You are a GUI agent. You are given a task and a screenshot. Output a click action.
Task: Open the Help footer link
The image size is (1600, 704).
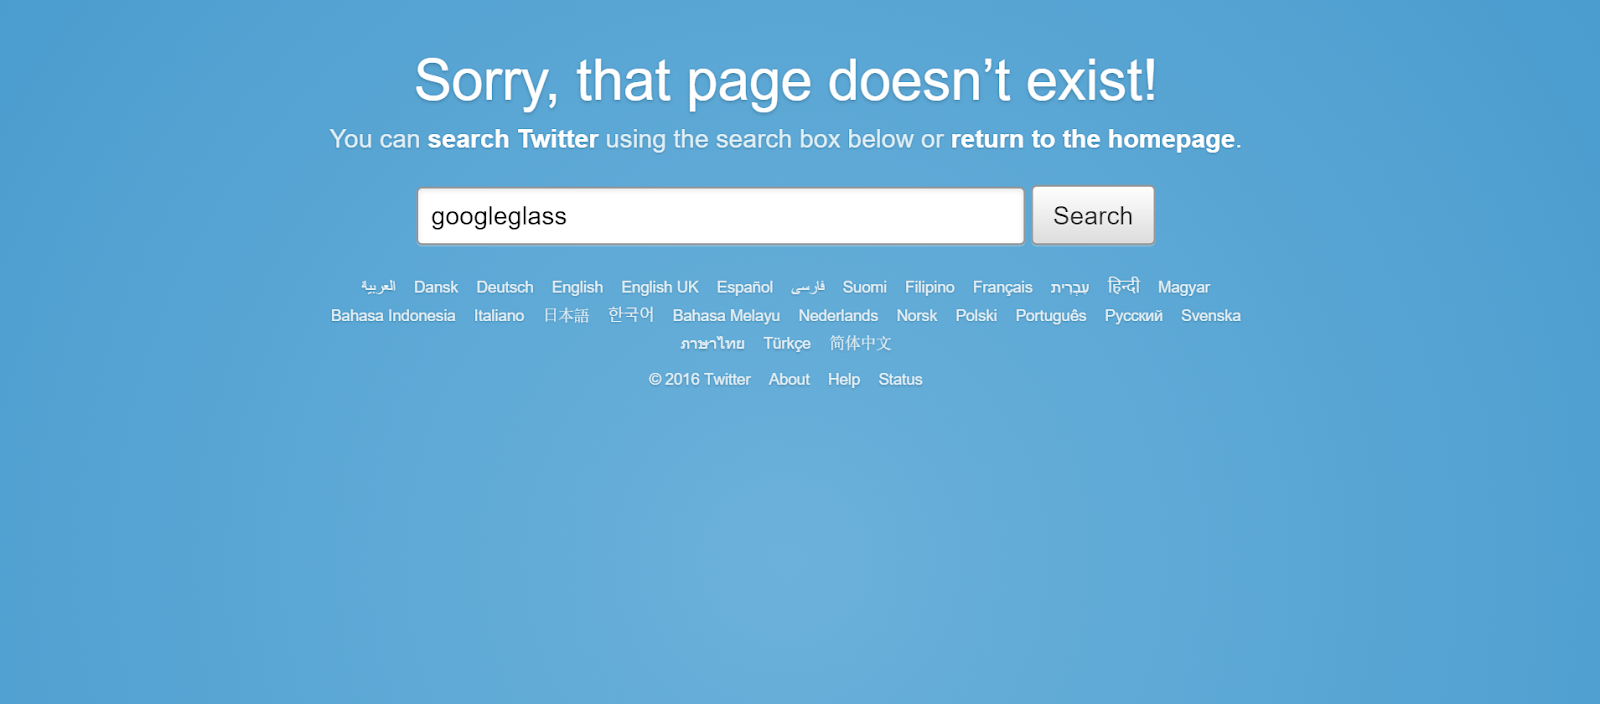(x=844, y=379)
